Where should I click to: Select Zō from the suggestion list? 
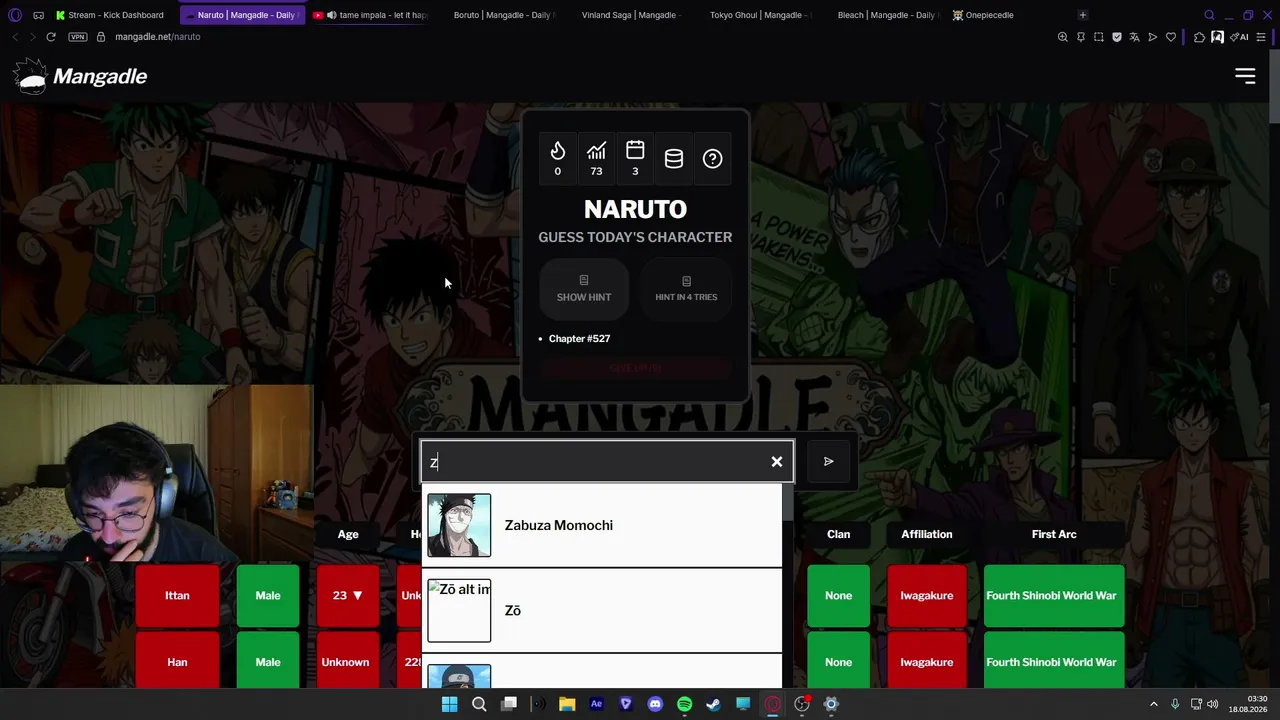click(x=602, y=610)
